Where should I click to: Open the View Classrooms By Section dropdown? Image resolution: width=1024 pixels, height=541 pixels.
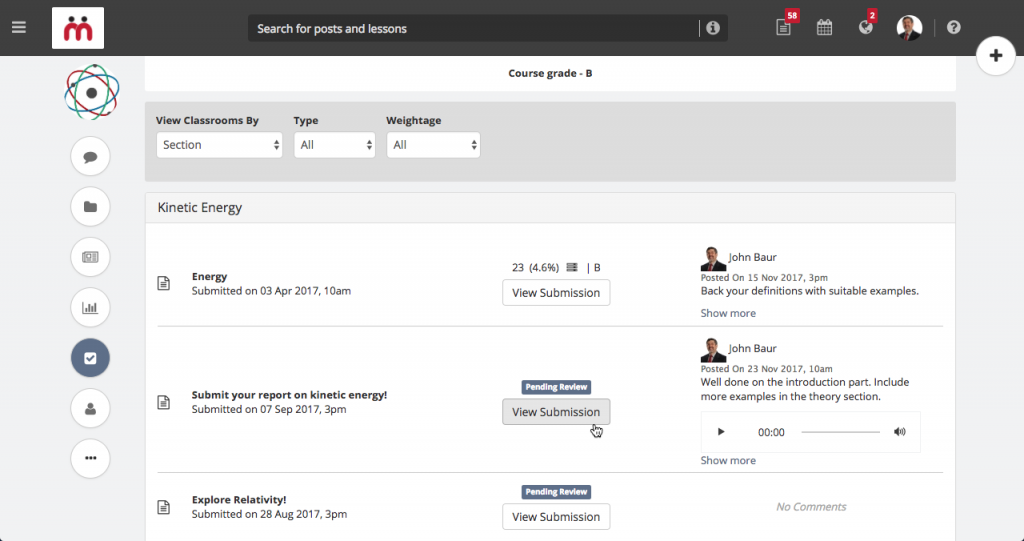click(219, 145)
